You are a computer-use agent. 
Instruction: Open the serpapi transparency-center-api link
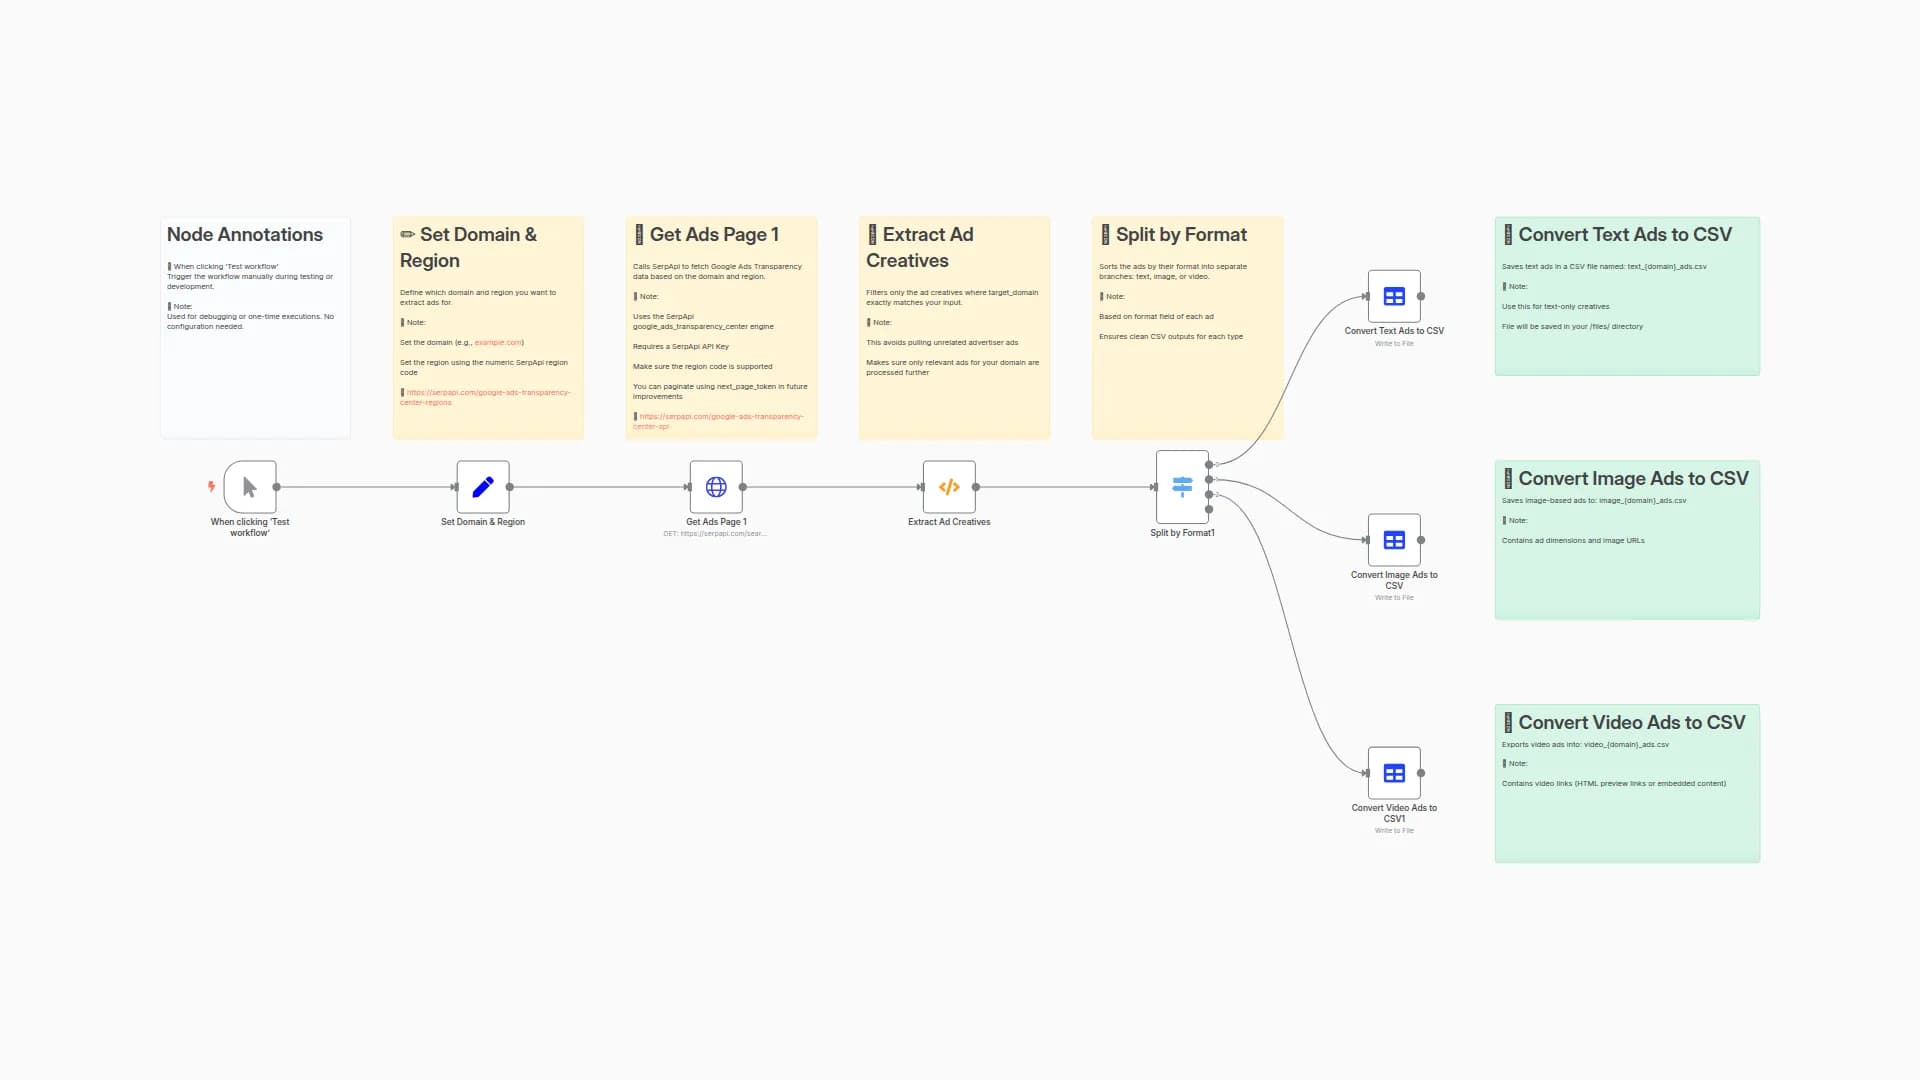(719, 421)
